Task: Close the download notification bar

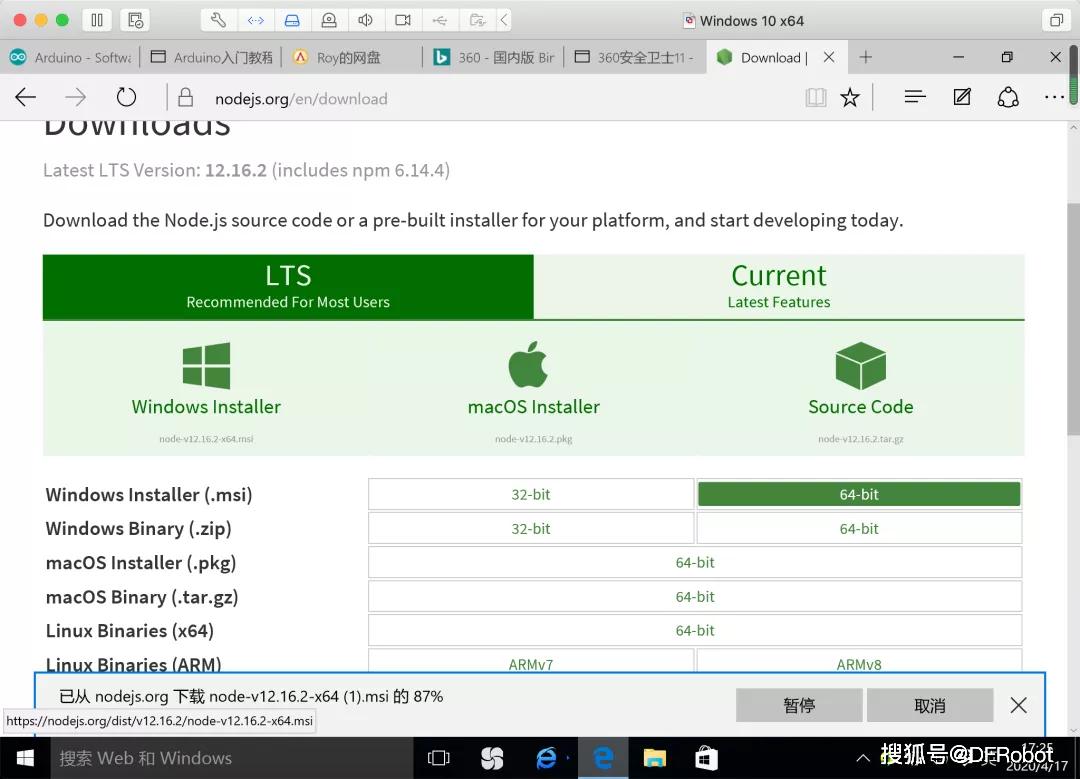Action: click(1019, 705)
